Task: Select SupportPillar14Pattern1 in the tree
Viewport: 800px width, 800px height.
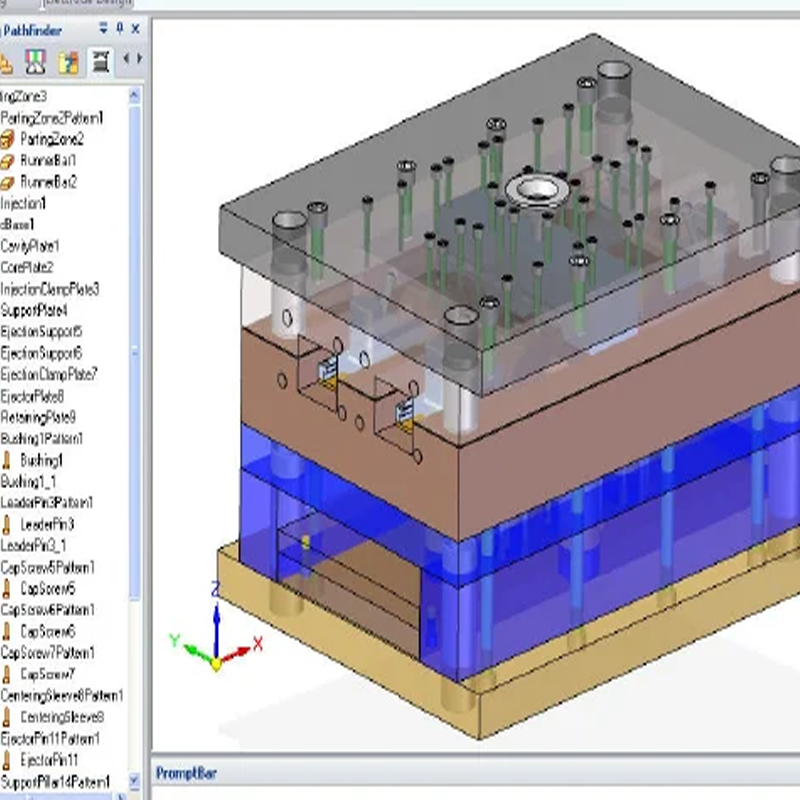Action: point(55,782)
